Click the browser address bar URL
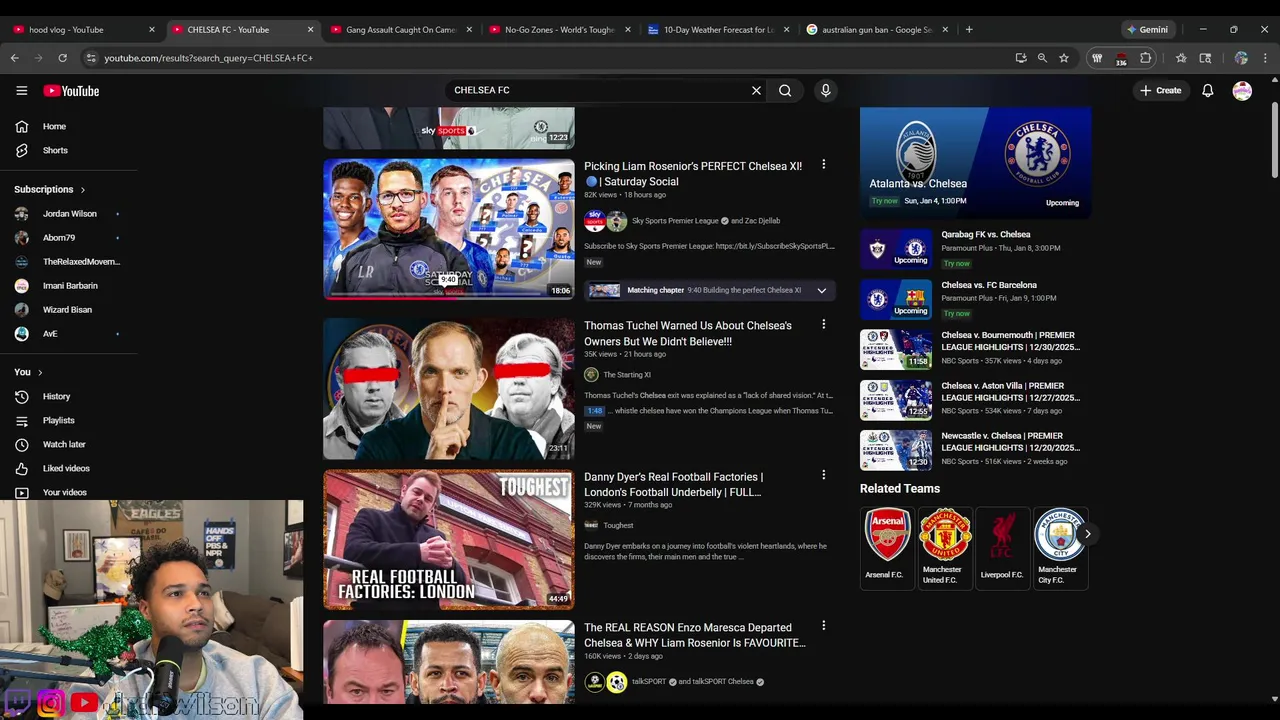This screenshot has height=720, width=1280. click(208, 58)
